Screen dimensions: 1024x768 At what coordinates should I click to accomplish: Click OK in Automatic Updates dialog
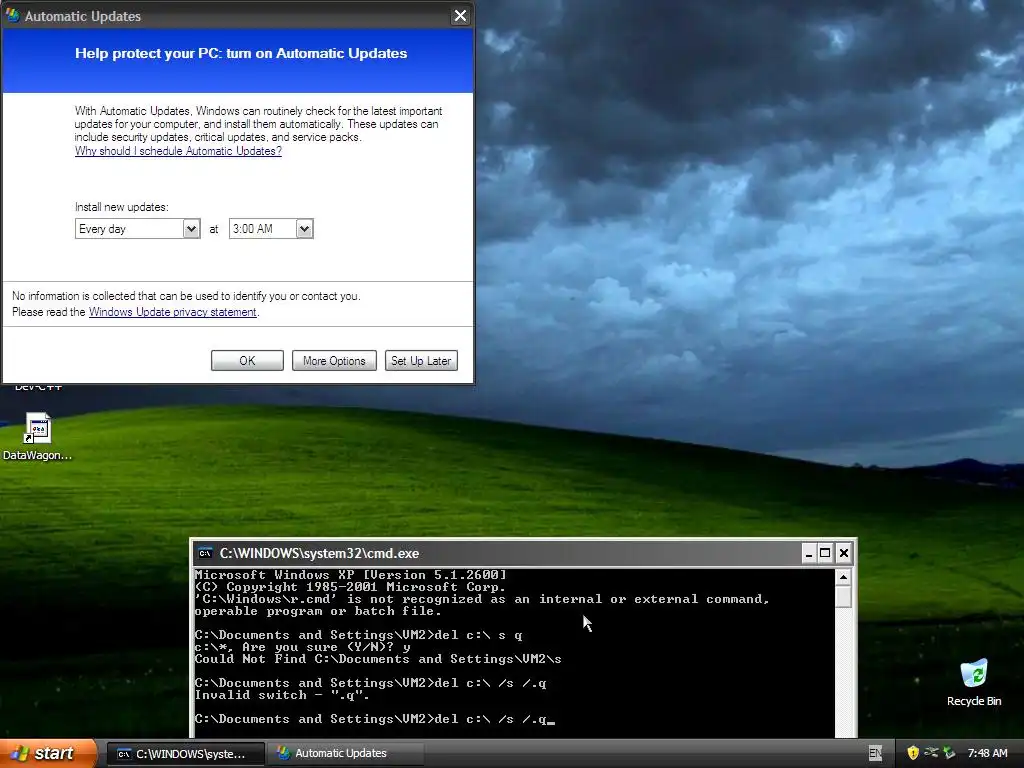pyautogui.click(x=247, y=360)
